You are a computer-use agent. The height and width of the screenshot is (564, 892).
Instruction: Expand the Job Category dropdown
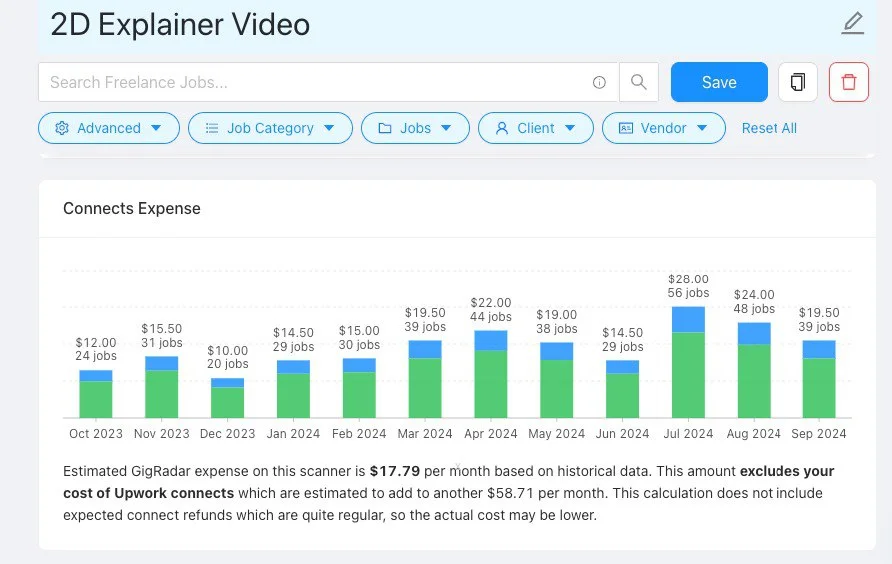pos(270,128)
